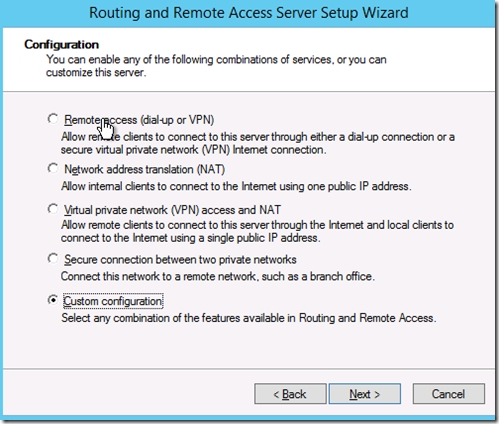This screenshot has width=499, height=424.
Task: Click the focused "Custom configuration" label text
Action: point(113,301)
